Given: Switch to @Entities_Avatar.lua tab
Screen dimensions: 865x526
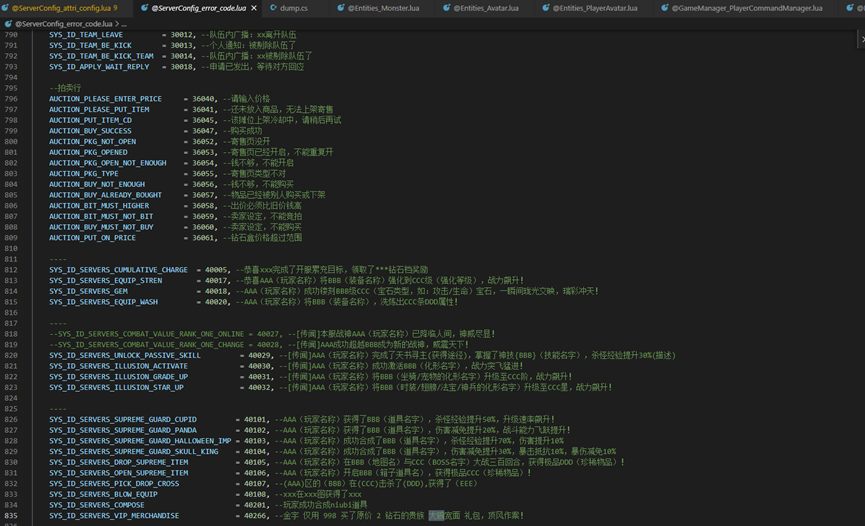Looking at the screenshot, I should 485,8.
